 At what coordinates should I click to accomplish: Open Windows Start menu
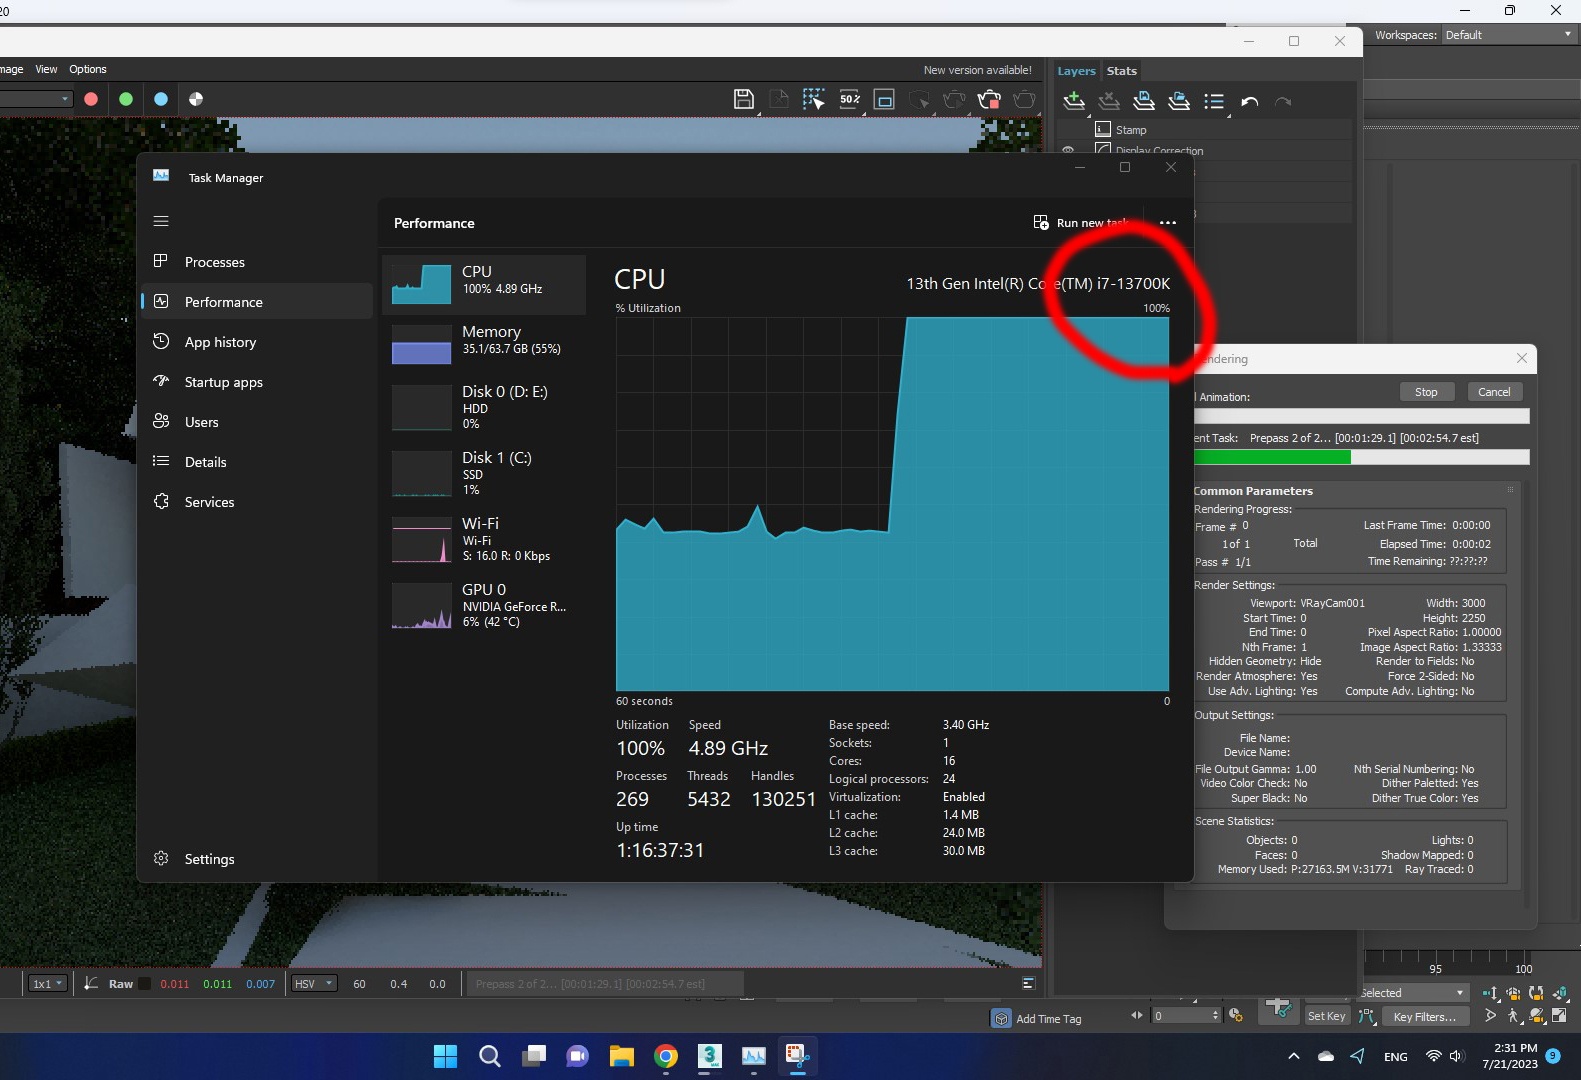(445, 1056)
